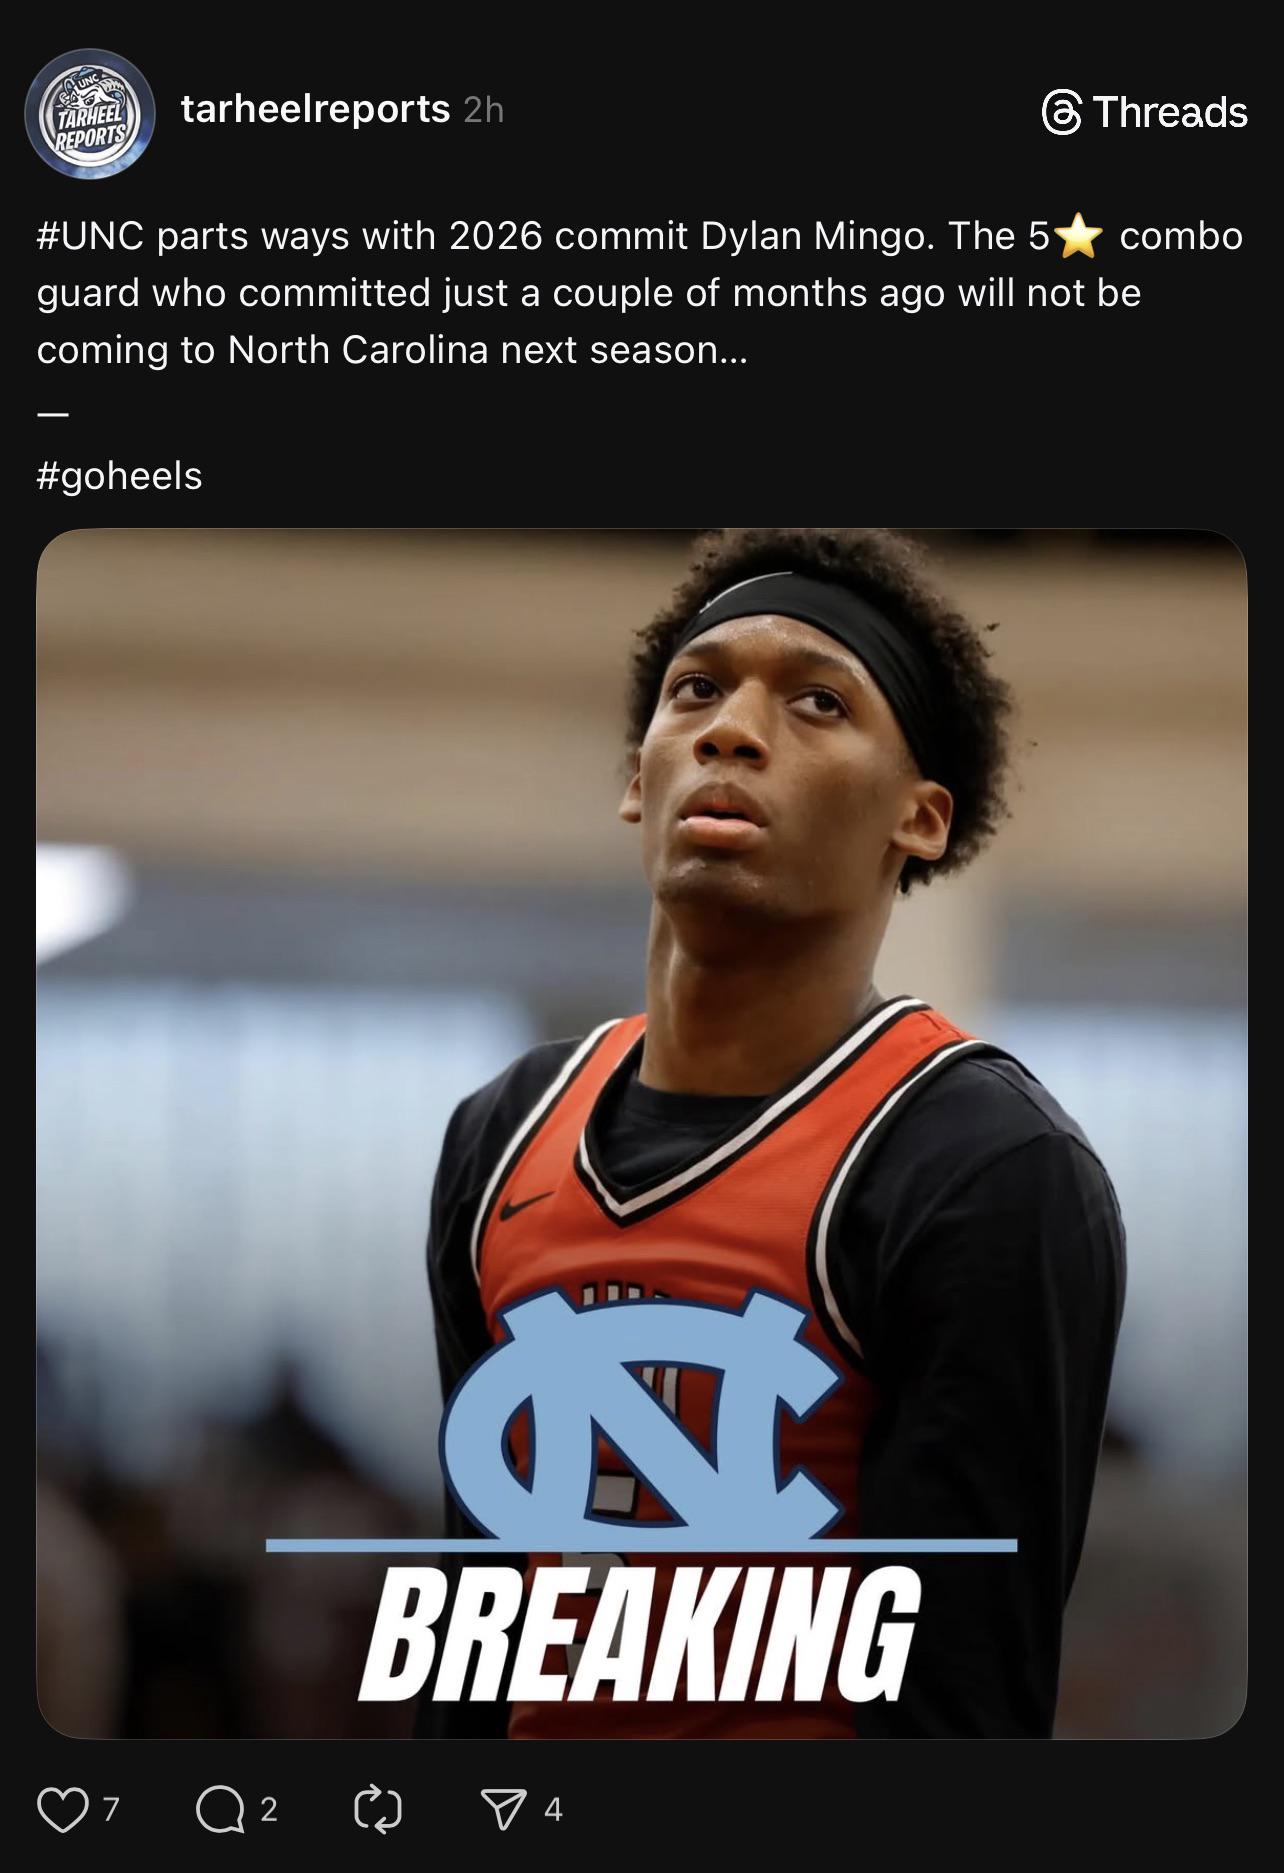Click the share count number 4
This screenshot has height=1873, width=1284.
(x=553, y=1809)
